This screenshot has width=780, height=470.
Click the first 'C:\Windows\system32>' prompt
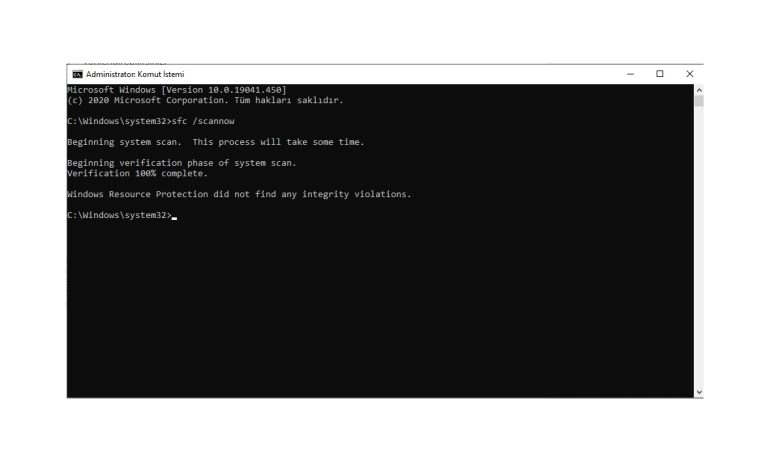pyautogui.click(x=119, y=121)
